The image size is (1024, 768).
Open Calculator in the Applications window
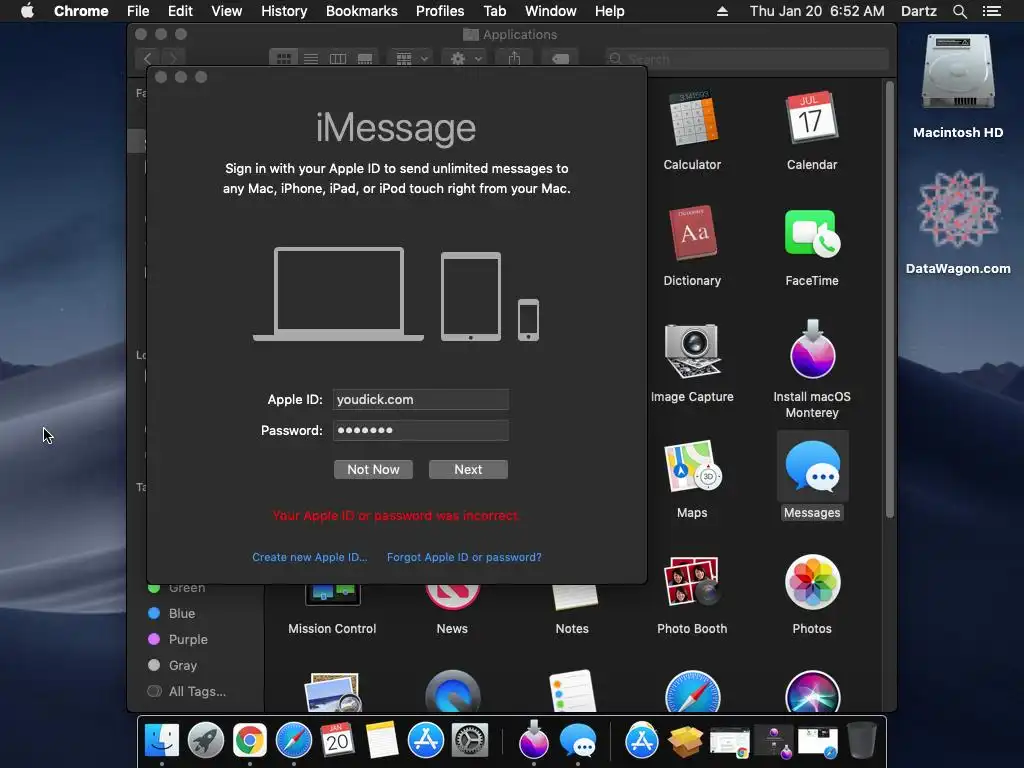[692, 119]
